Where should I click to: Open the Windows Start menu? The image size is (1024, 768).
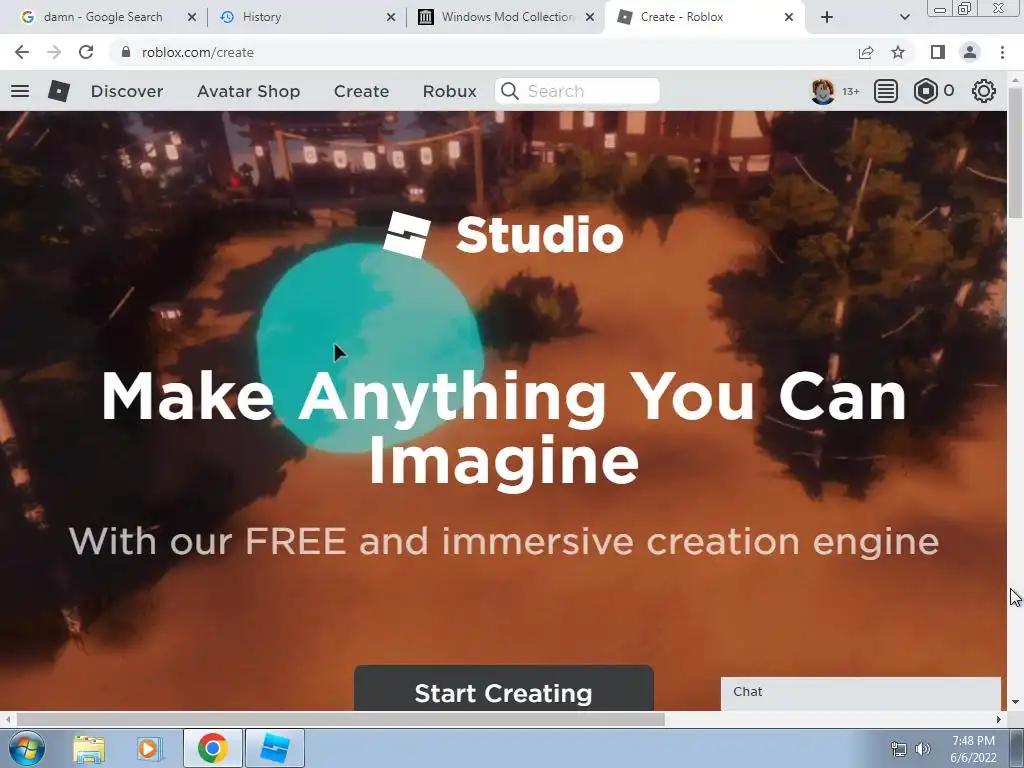tap(27, 748)
